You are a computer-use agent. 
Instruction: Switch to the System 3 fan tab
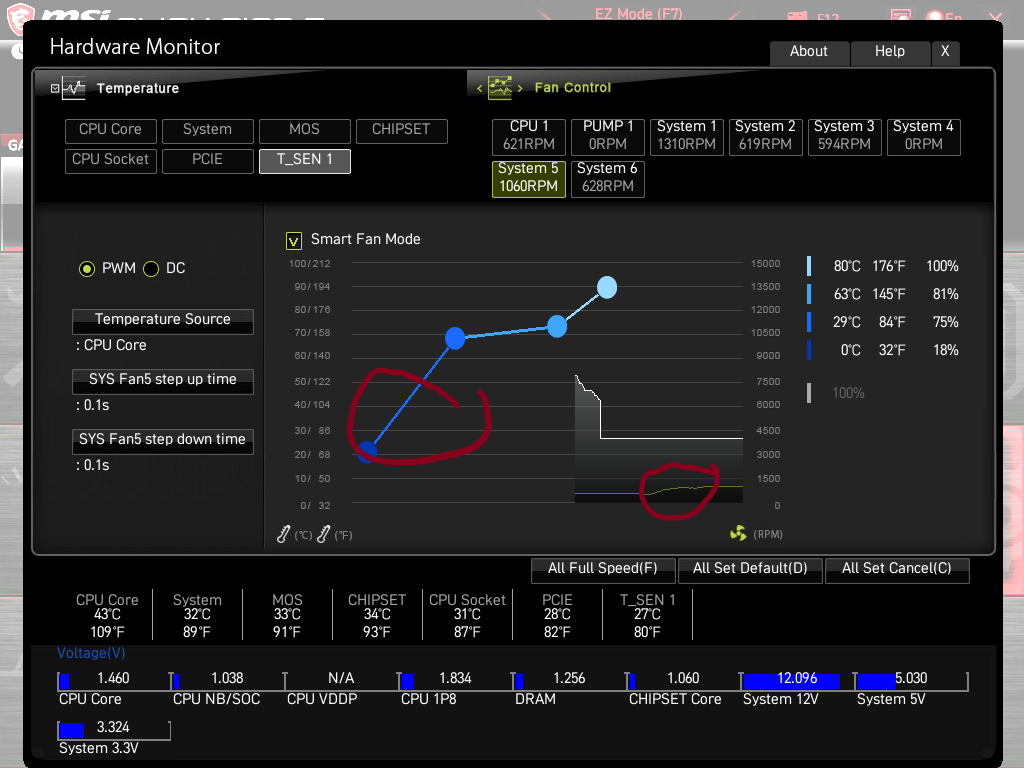[x=844, y=136]
